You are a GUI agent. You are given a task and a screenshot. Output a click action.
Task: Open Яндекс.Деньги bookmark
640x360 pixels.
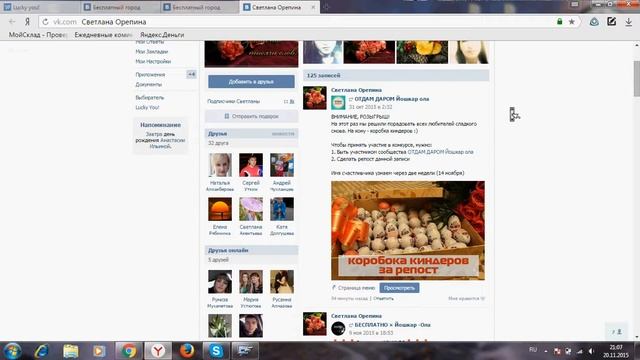click(x=162, y=35)
